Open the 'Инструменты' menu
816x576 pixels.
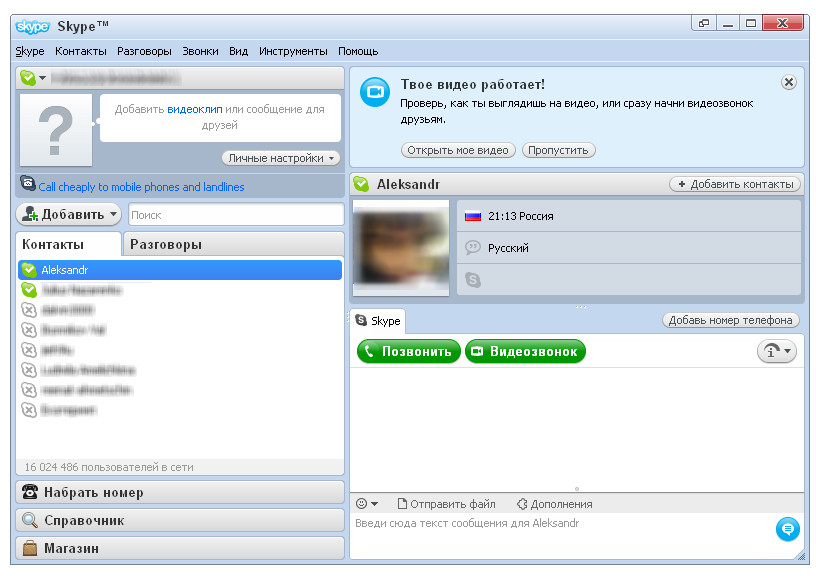coord(293,52)
